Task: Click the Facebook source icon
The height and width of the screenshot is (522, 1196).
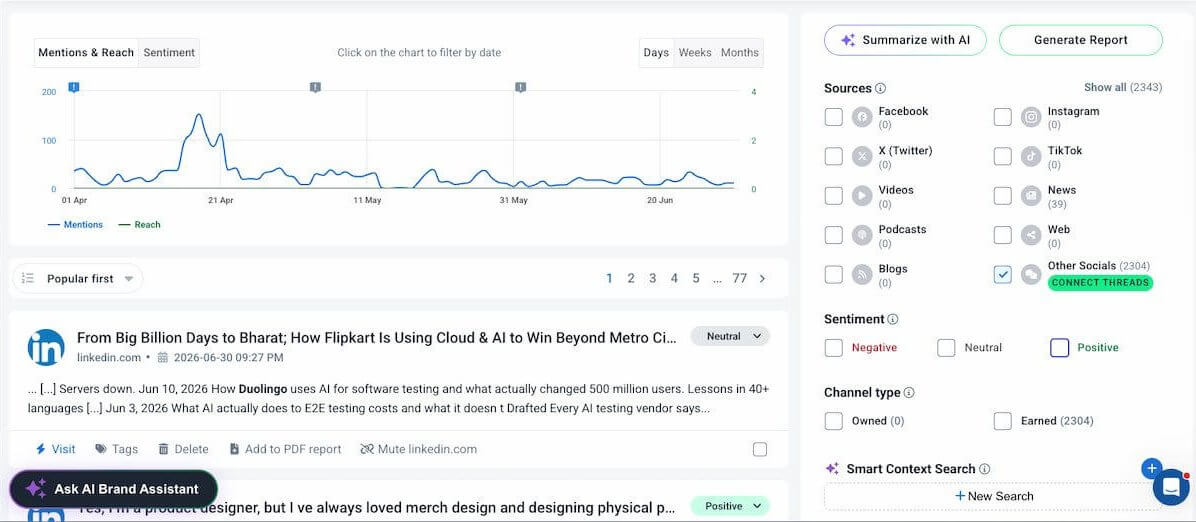Action: click(x=862, y=117)
